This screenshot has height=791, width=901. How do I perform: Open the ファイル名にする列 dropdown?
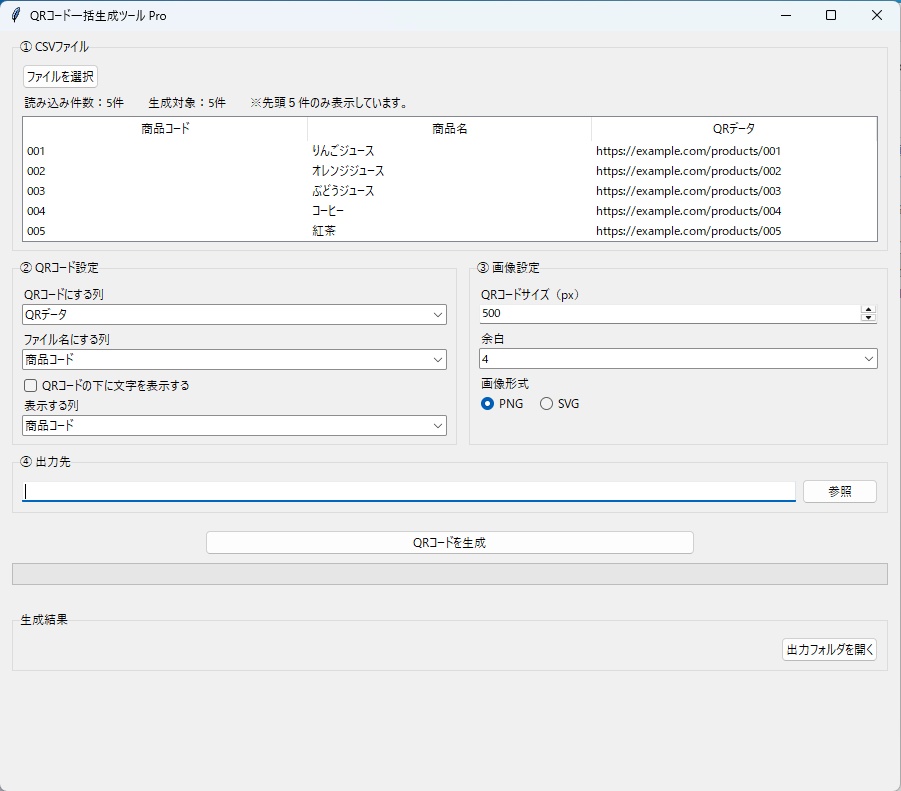tap(234, 360)
